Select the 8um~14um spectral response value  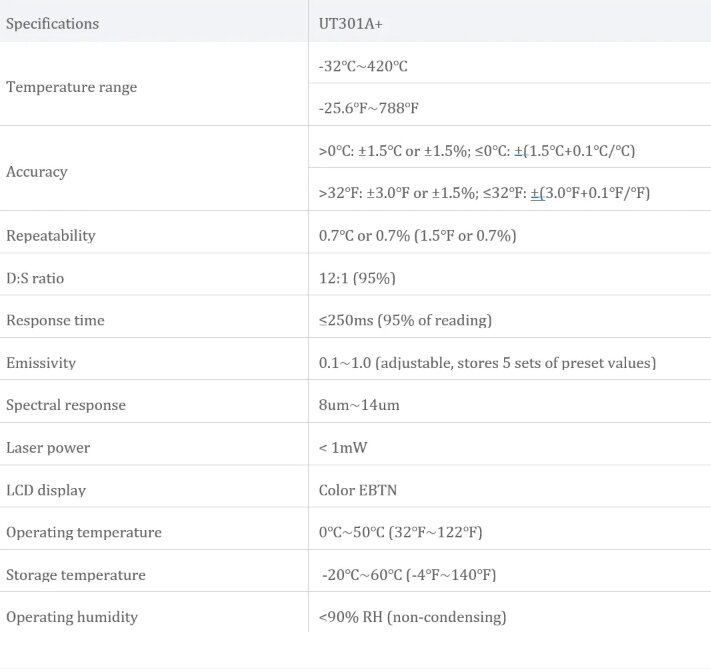359,406
